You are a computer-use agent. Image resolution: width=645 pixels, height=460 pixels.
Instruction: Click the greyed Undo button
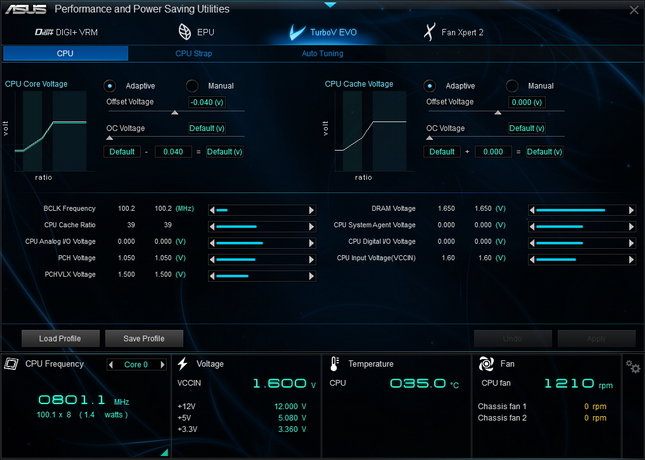click(x=513, y=339)
